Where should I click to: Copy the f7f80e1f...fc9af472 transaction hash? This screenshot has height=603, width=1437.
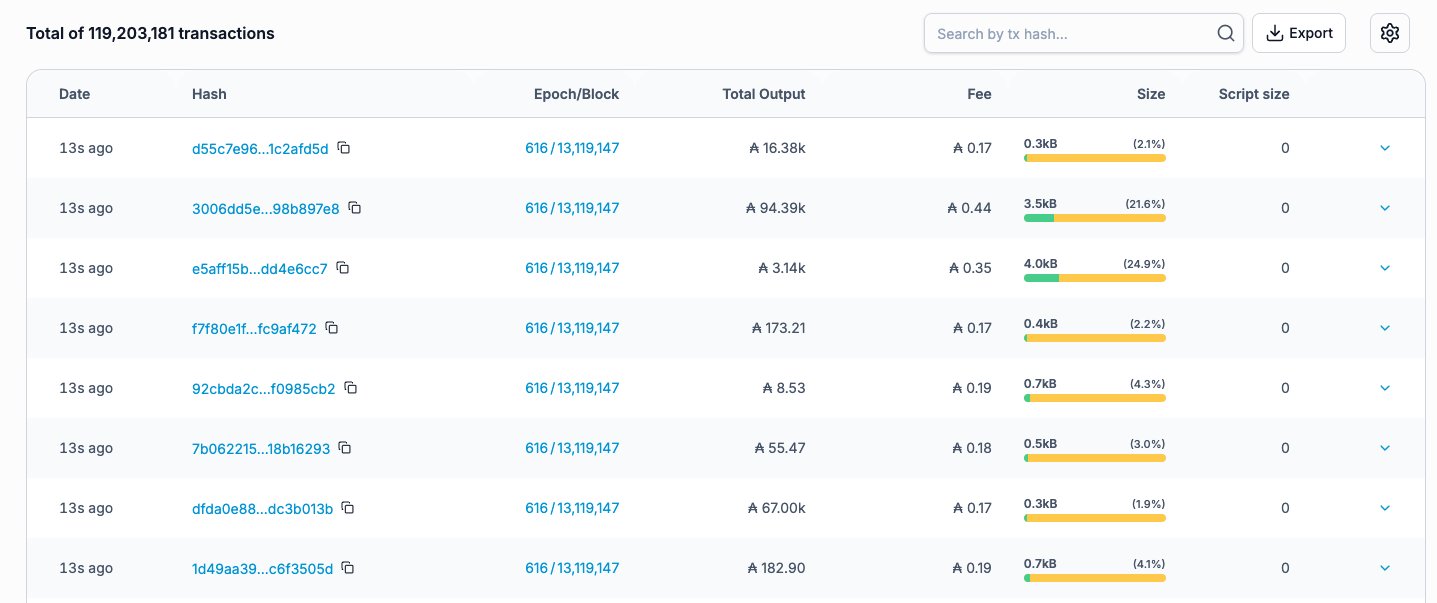coord(332,328)
